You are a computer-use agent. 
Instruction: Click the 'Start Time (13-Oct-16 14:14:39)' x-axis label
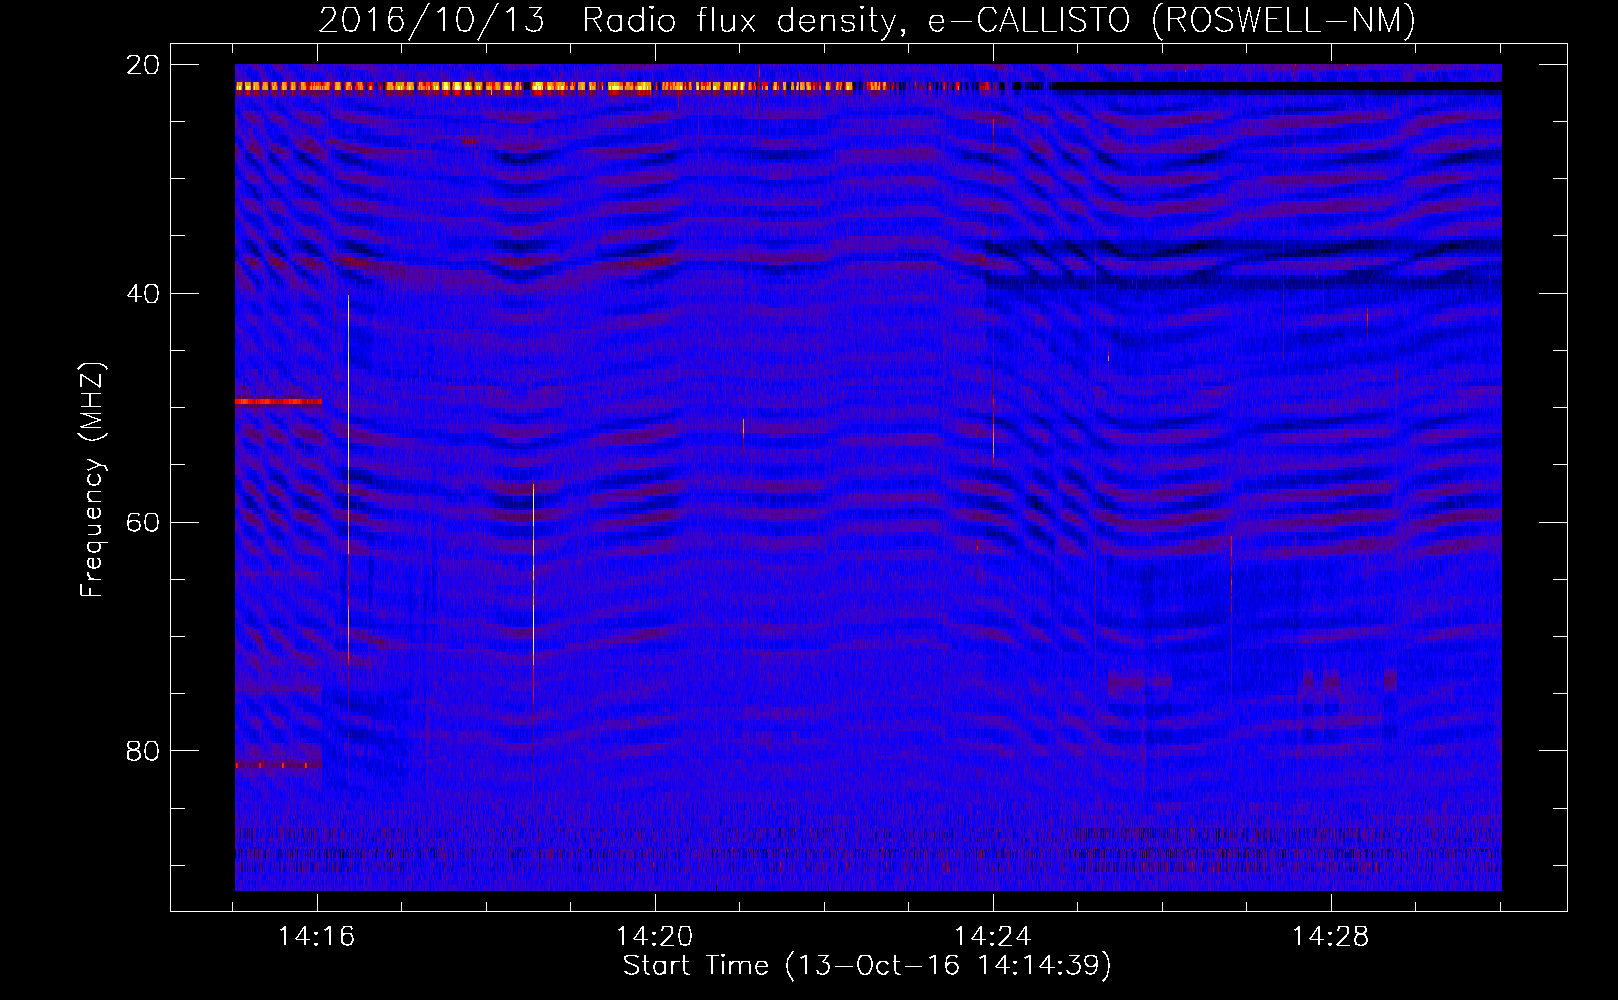click(x=867, y=965)
